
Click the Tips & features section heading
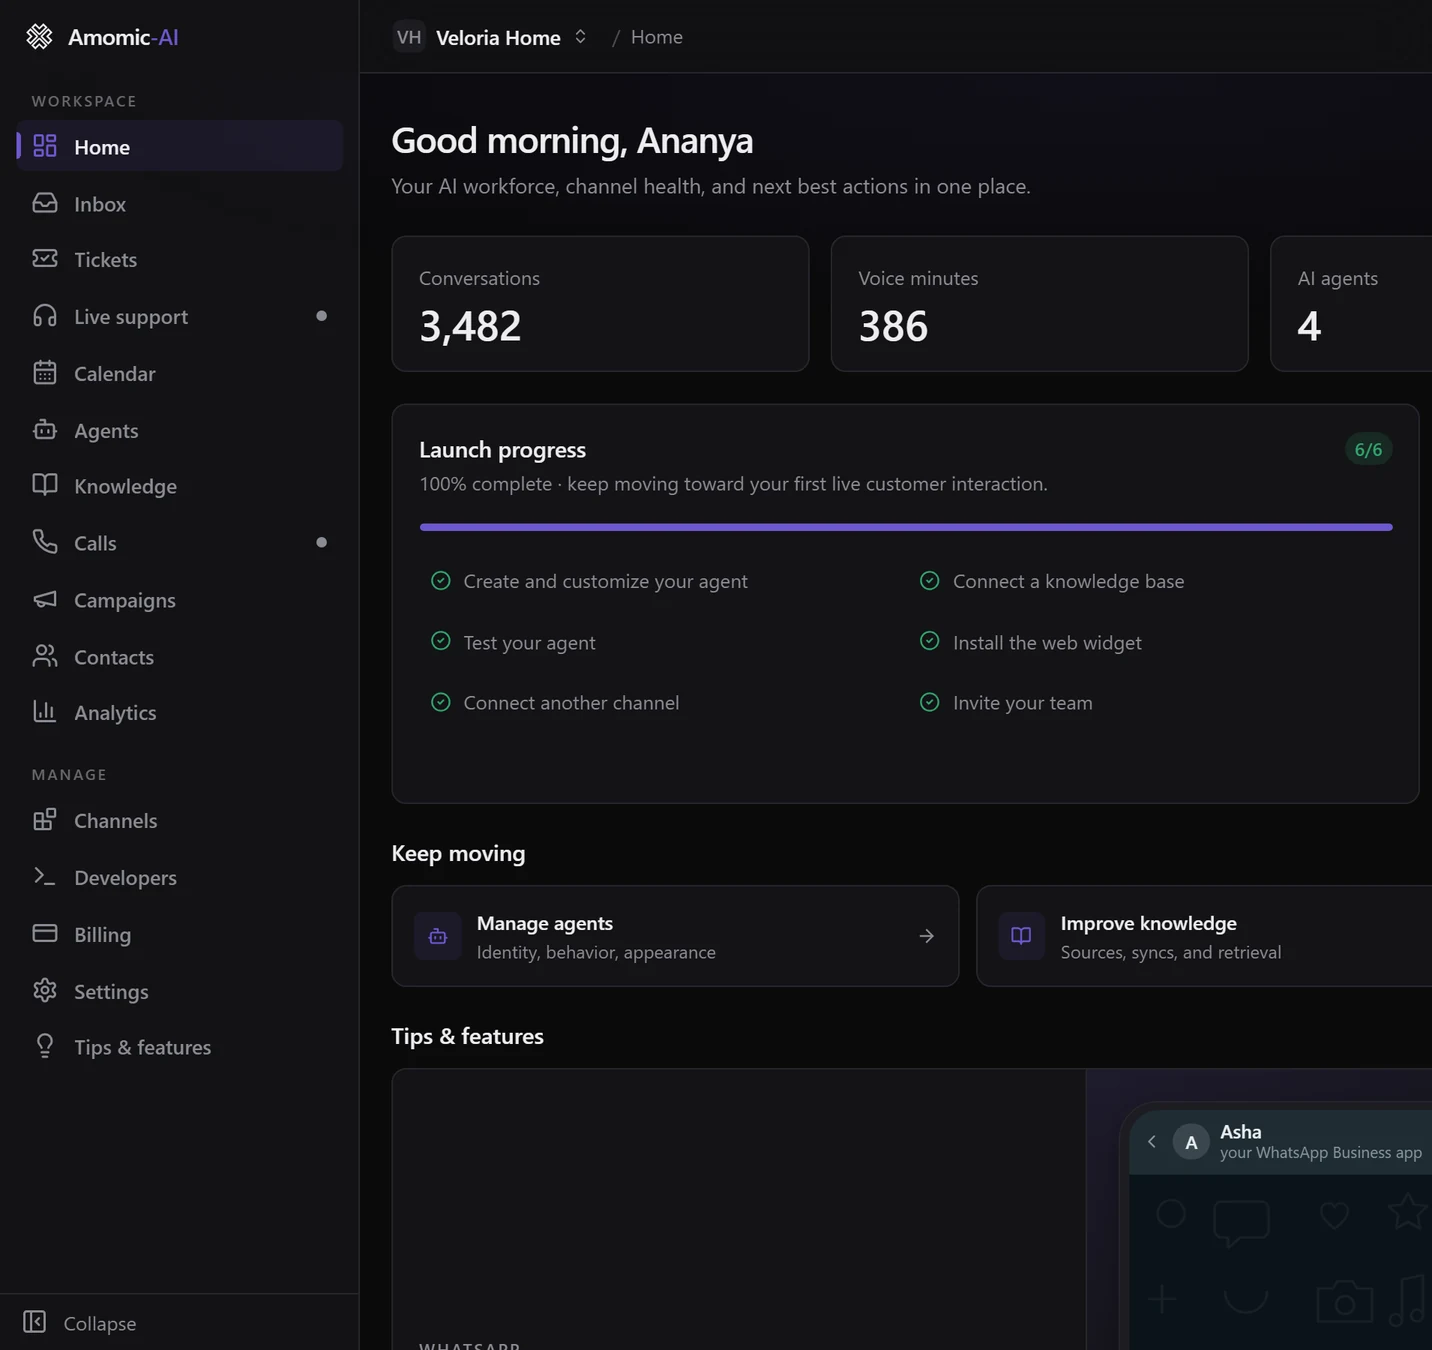pyautogui.click(x=467, y=1036)
